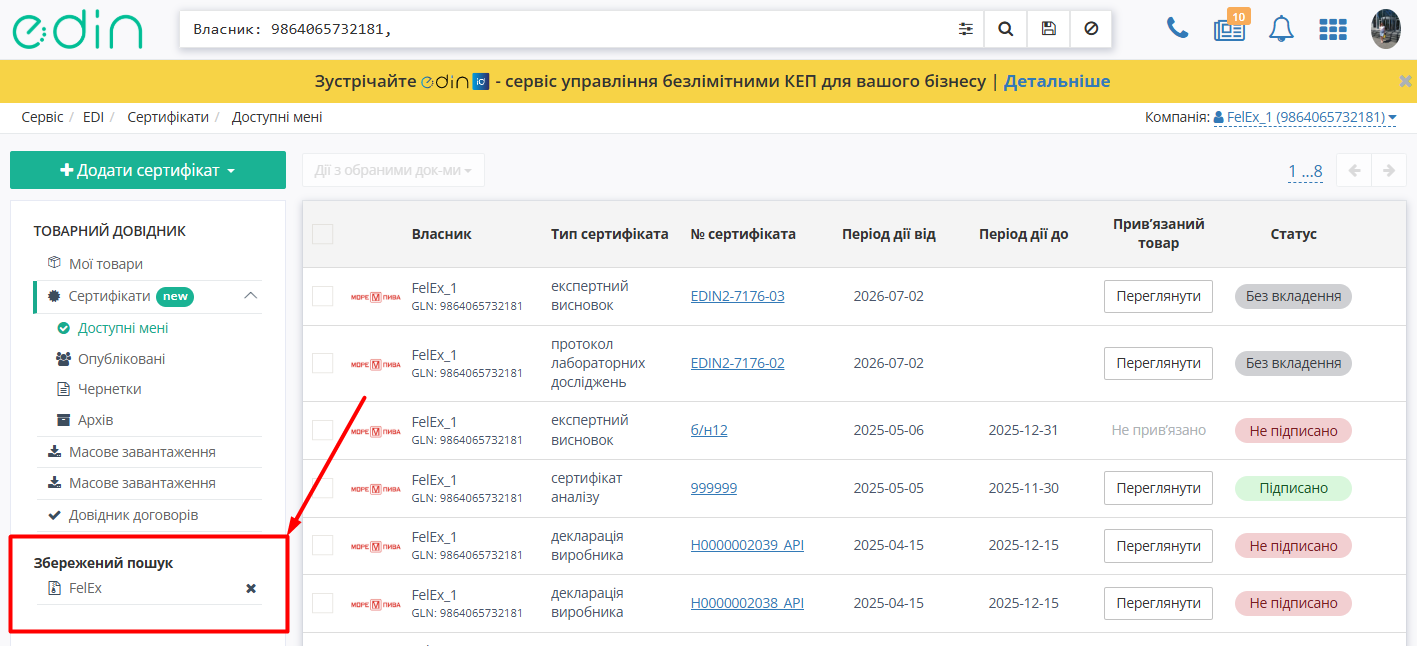Select the checkbox for row H0000002039_API

point(322,546)
